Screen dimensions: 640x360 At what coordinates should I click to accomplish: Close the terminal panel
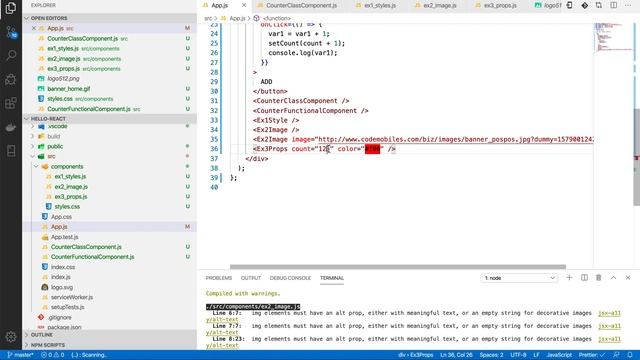coord(628,278)
